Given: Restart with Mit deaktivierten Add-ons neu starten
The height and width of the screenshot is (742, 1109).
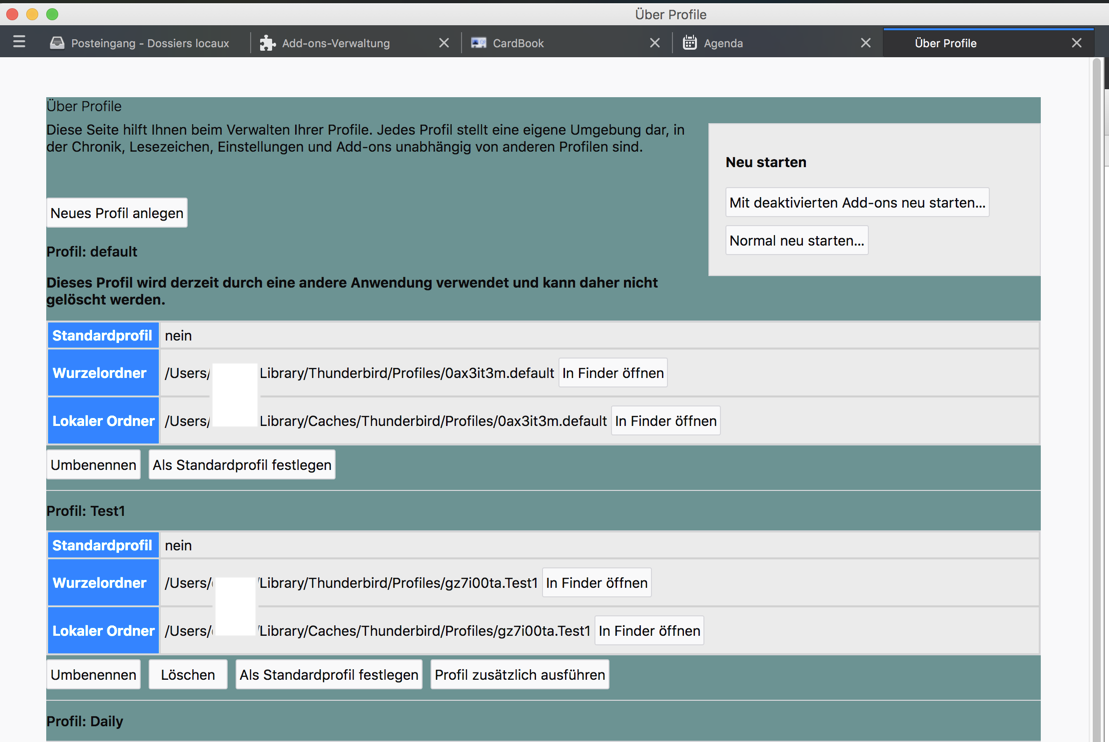Looking at the screenshot, I should [857, 203].
